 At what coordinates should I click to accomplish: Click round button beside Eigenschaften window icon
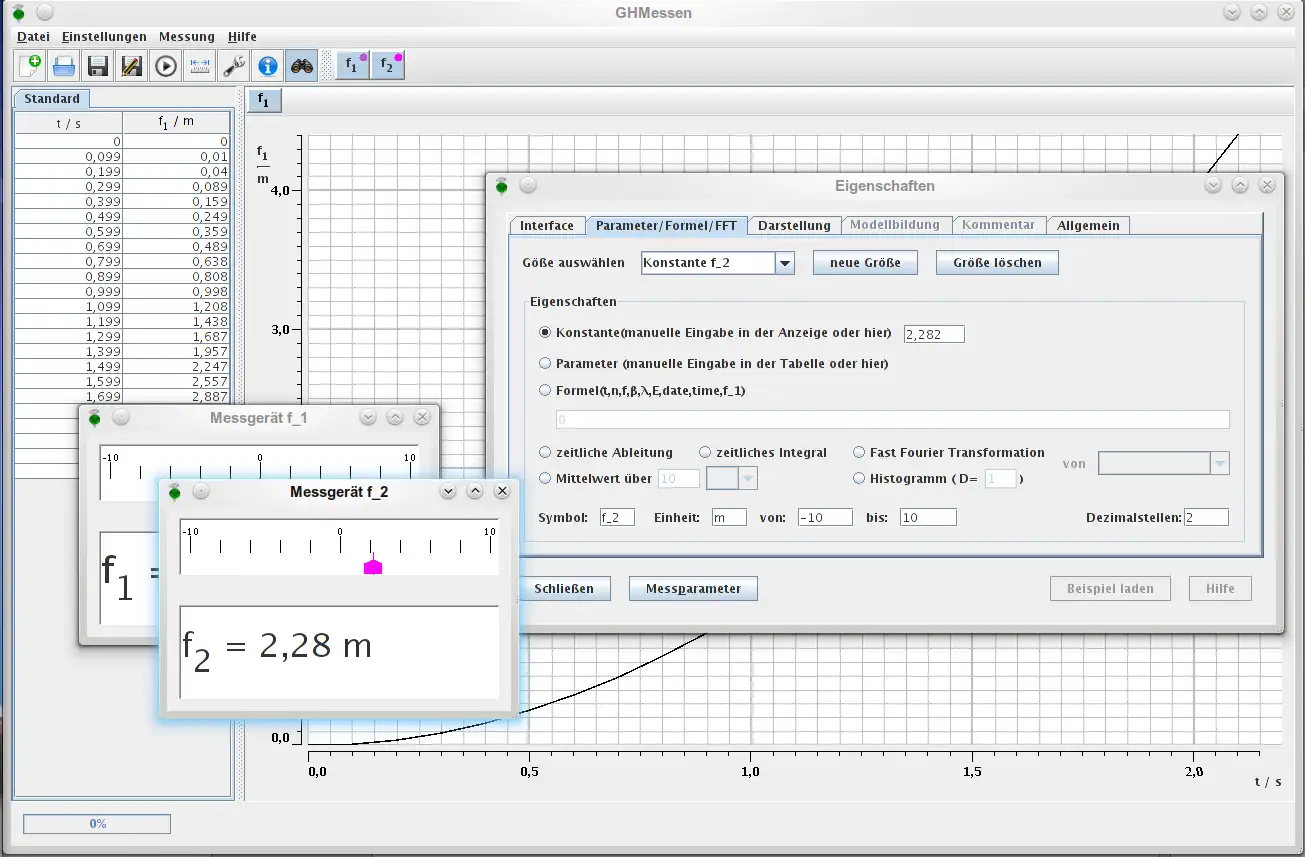tap(528, 185)
